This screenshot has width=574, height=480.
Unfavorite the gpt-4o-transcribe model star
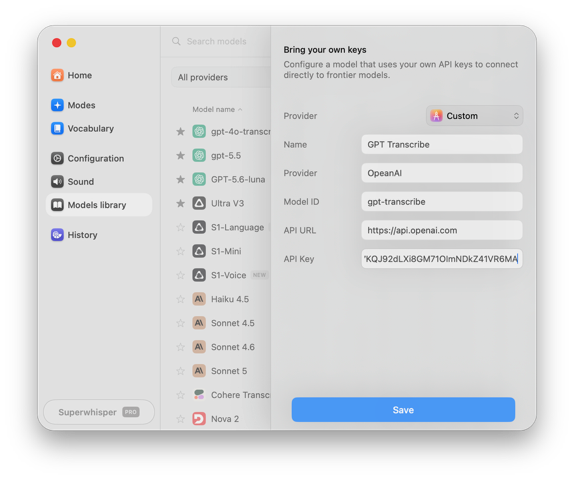(x=180, y=131)
